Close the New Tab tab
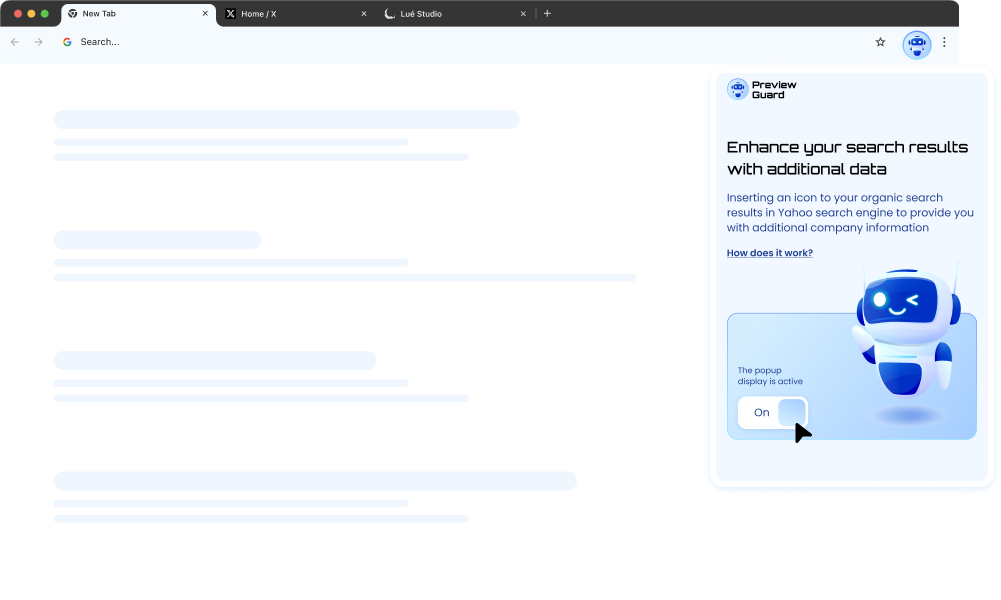This screenshot has height=600, width=1001. coord(205,14)
